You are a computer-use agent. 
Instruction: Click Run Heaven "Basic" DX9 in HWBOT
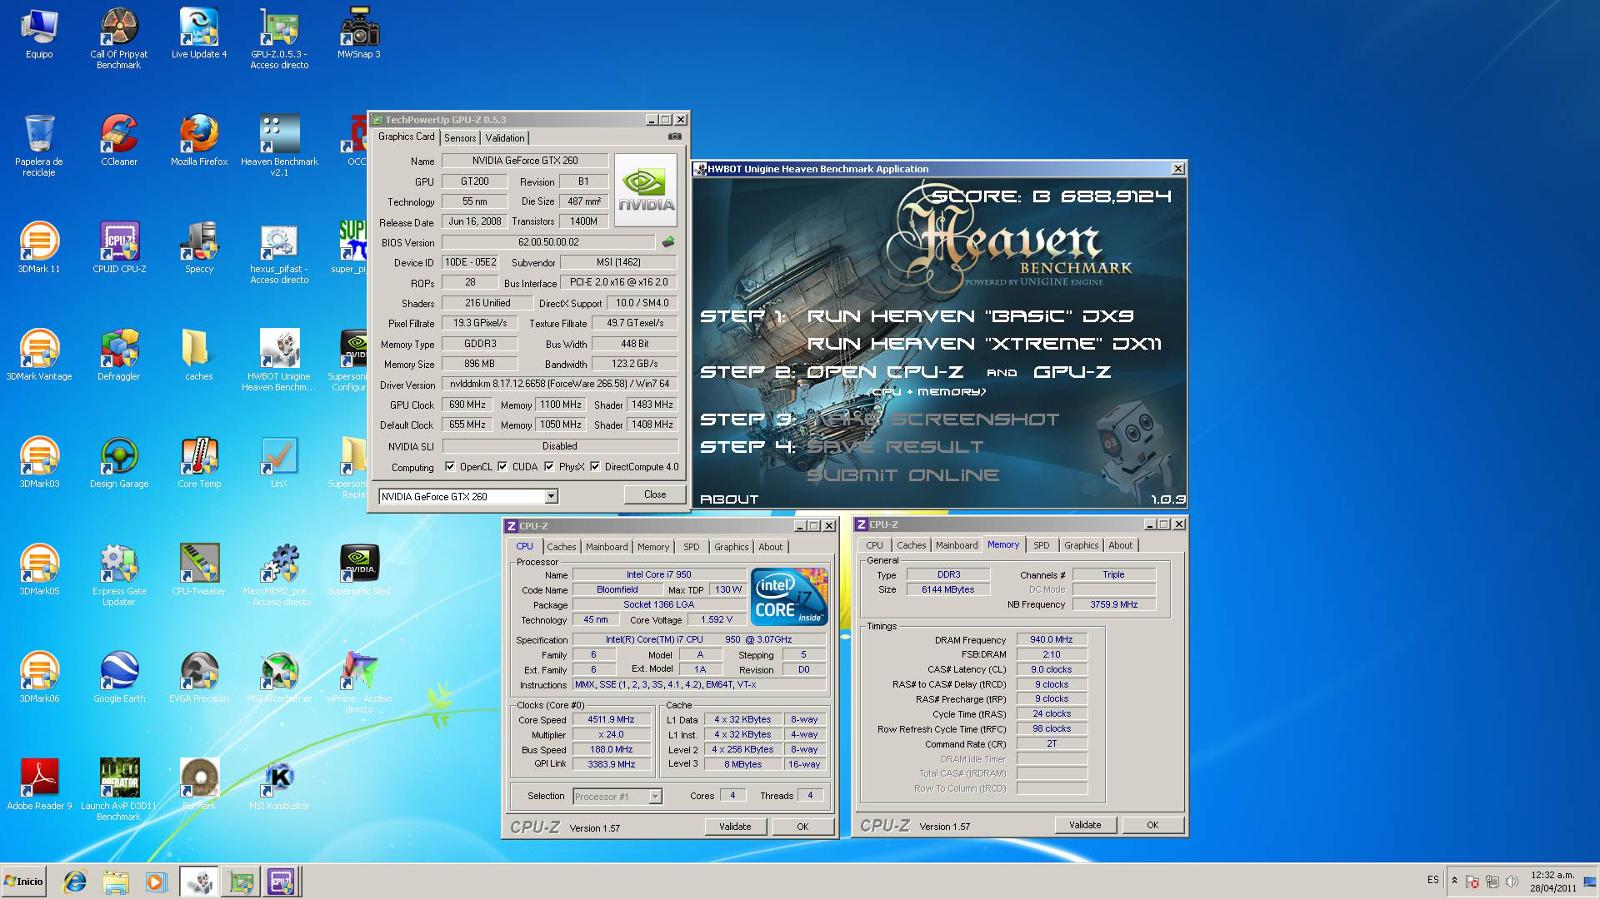click(x=970, y=316)
